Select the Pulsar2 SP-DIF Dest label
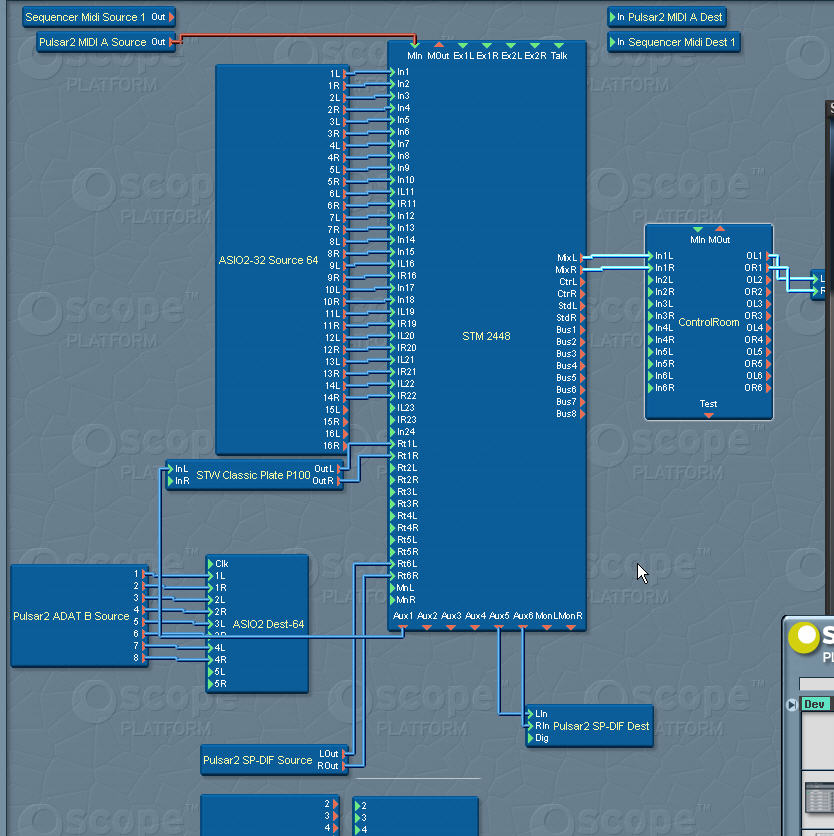The height and width of the screenshot is (836, 834). tap(601, 726)
